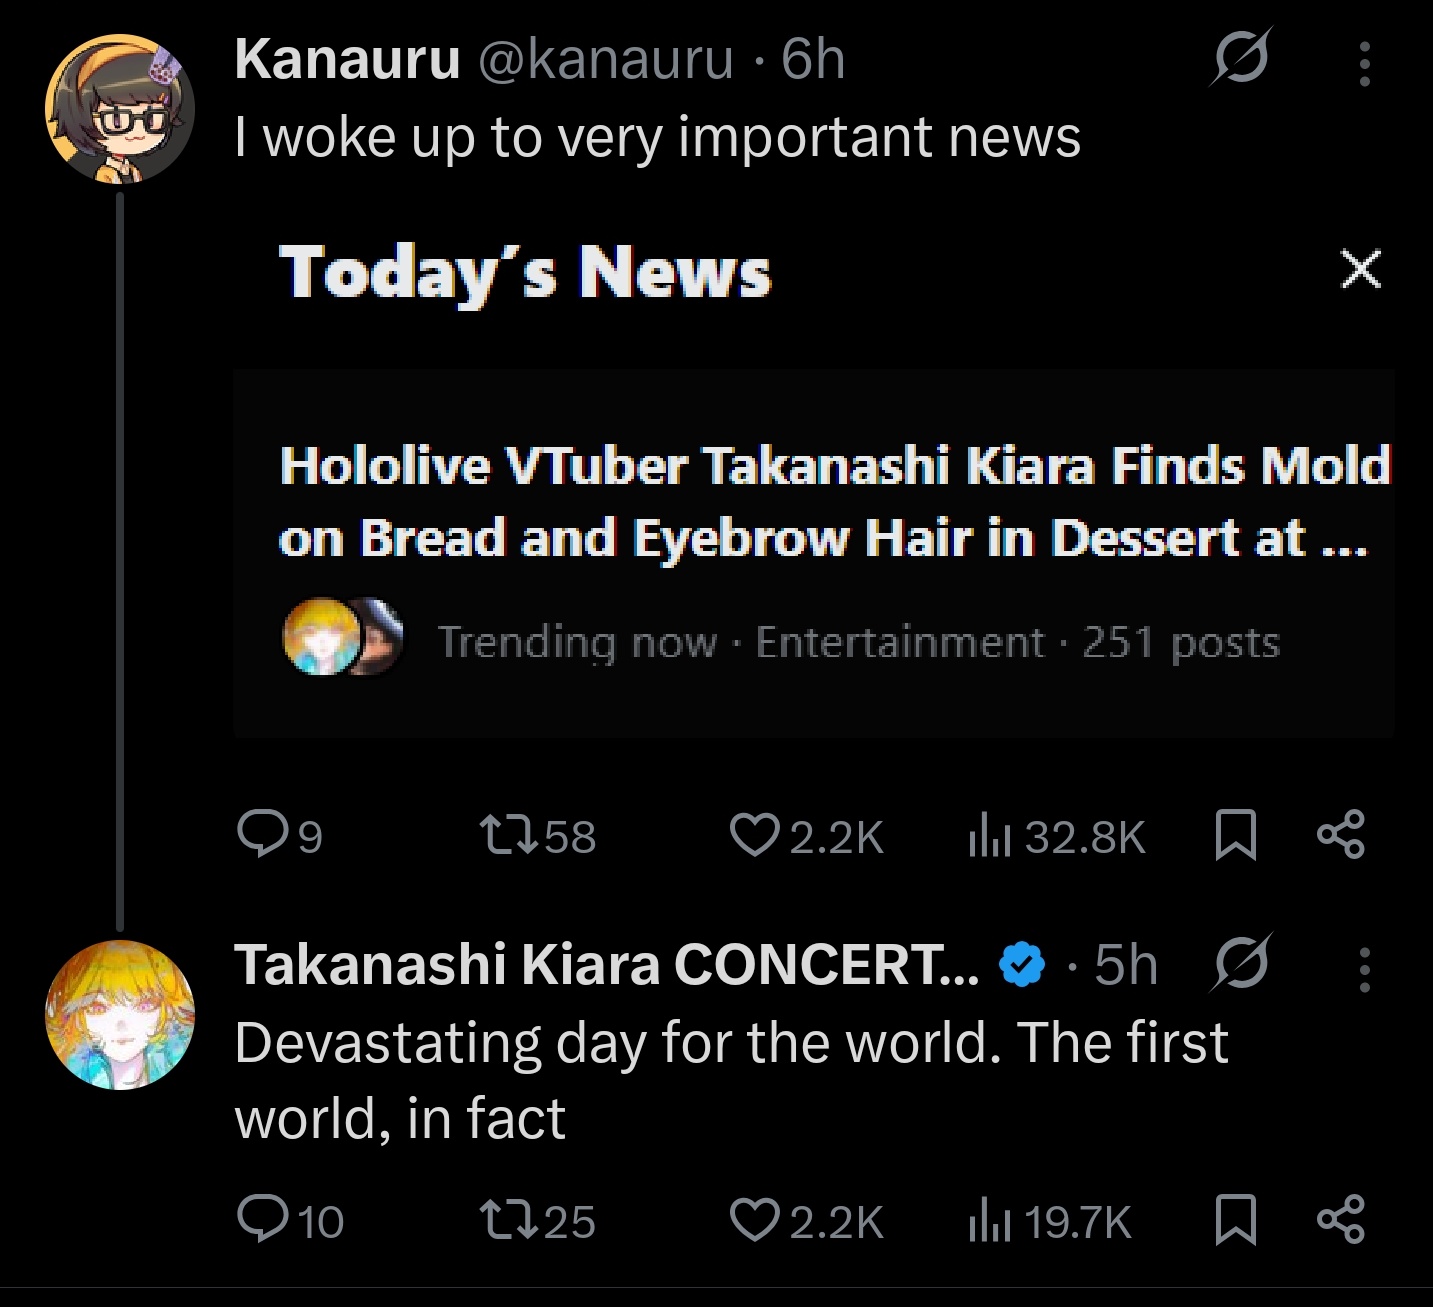1433x1307 pixels.
Task: Like Kanauru's post with 2.2K likes
Action: coord(807,835)
